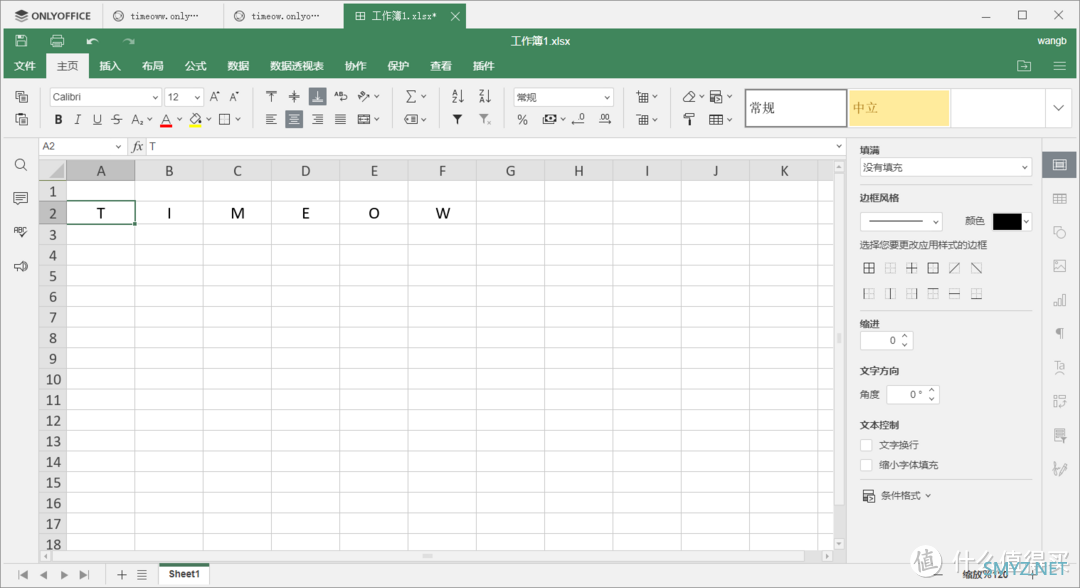Open the 文件 menu tab
Viewport: 1080px width, 588px height.
25,66
